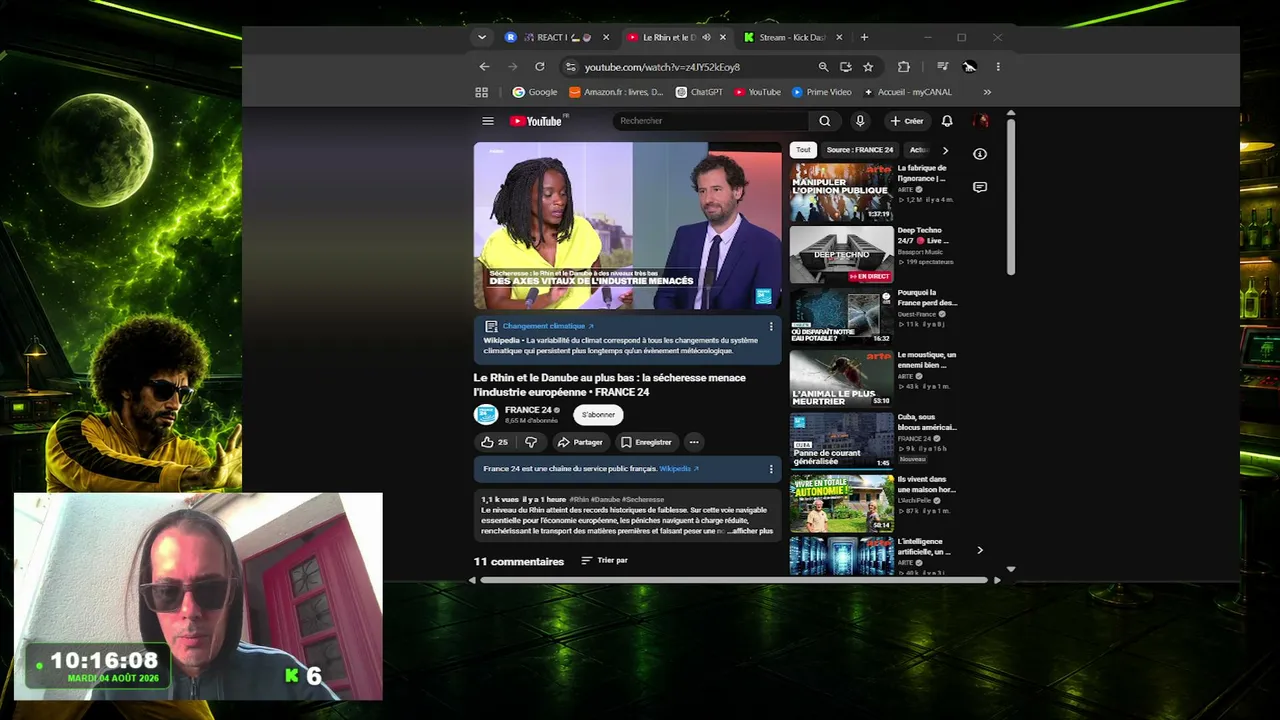
Task: Open the tab search dropdown arrow
Action: pos(482,38)
